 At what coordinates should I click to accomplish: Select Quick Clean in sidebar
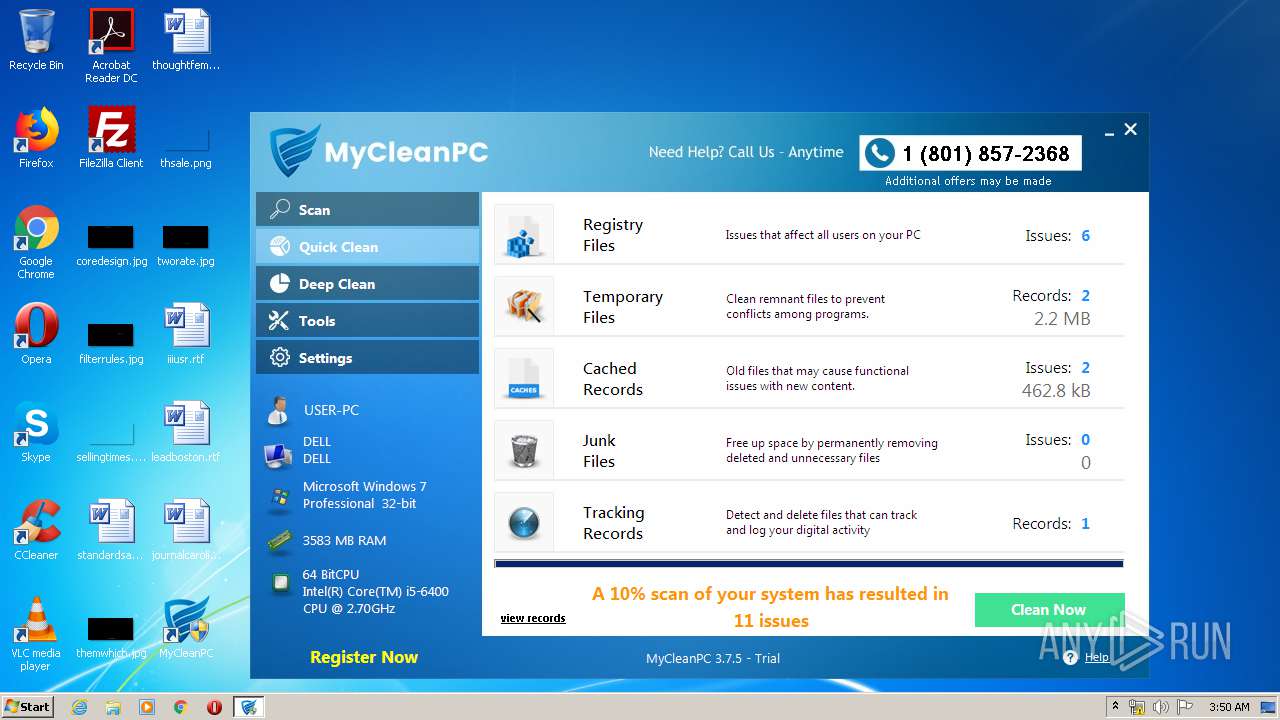click(367, 246)
